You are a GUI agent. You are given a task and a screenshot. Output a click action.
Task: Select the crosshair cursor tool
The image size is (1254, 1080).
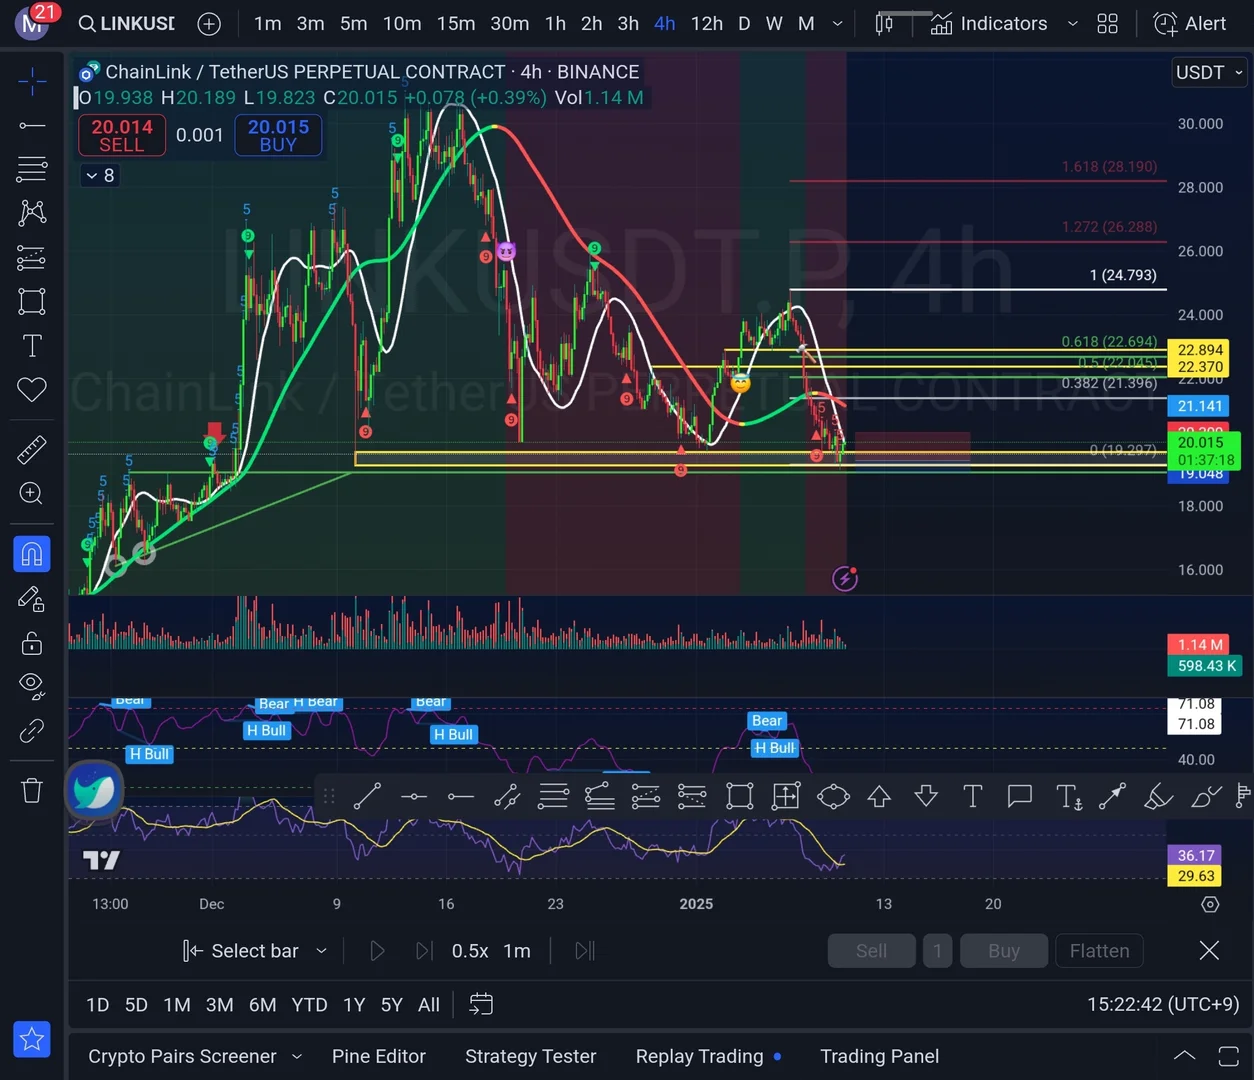point(32,81)
